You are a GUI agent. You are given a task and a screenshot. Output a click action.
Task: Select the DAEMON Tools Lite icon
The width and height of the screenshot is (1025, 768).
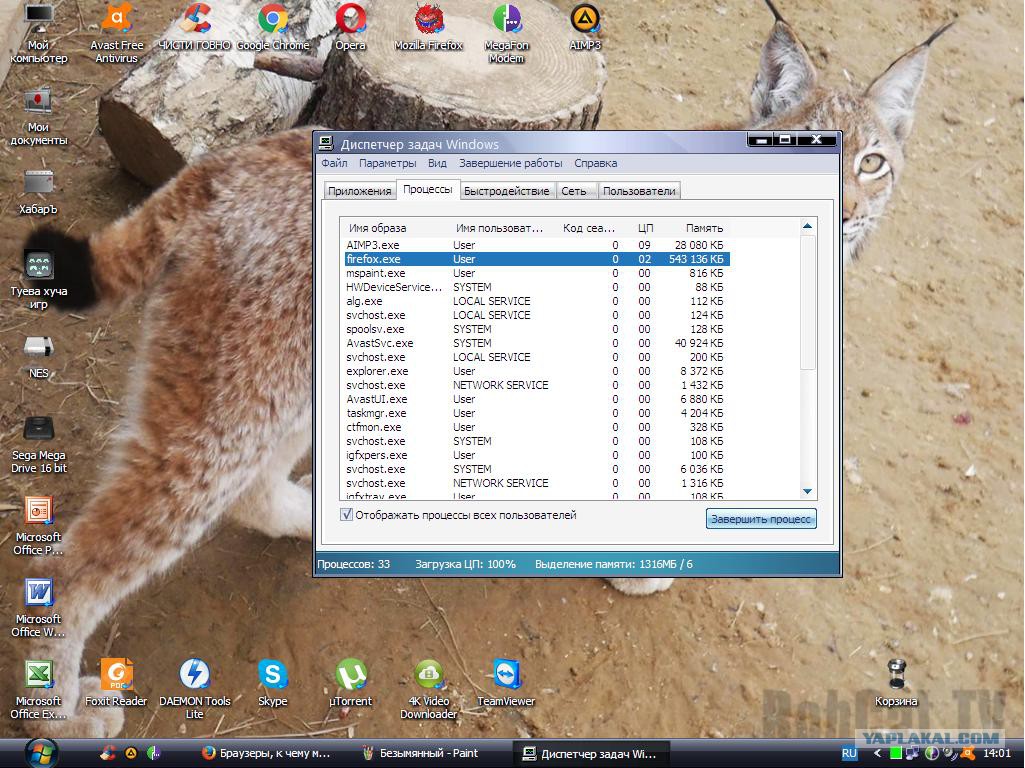pyautogui.click(x=194, y=690)
